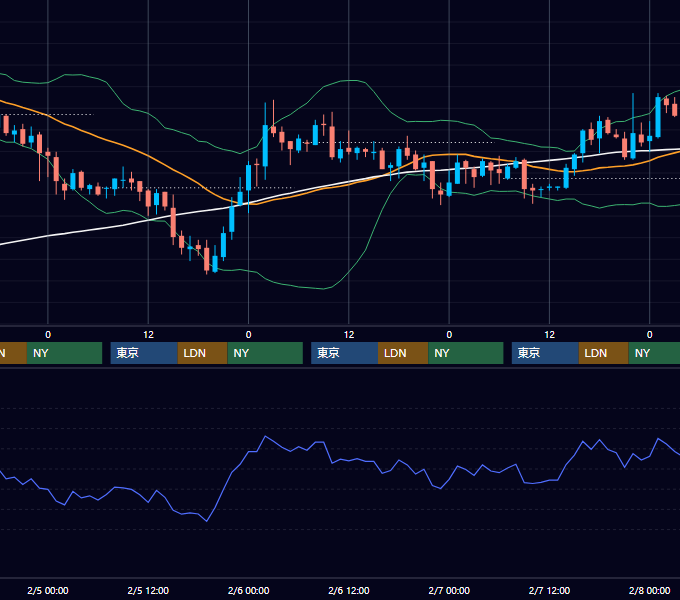Click the NY session block spanning 2/5 00:00
The height and width of the screenshot is (600, 680).
click(64, 353)
